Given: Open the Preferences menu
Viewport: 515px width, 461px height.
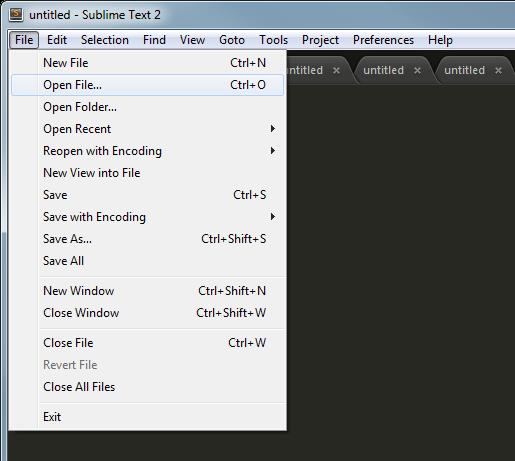Looking at the screenshot, I should coord(383,40).
